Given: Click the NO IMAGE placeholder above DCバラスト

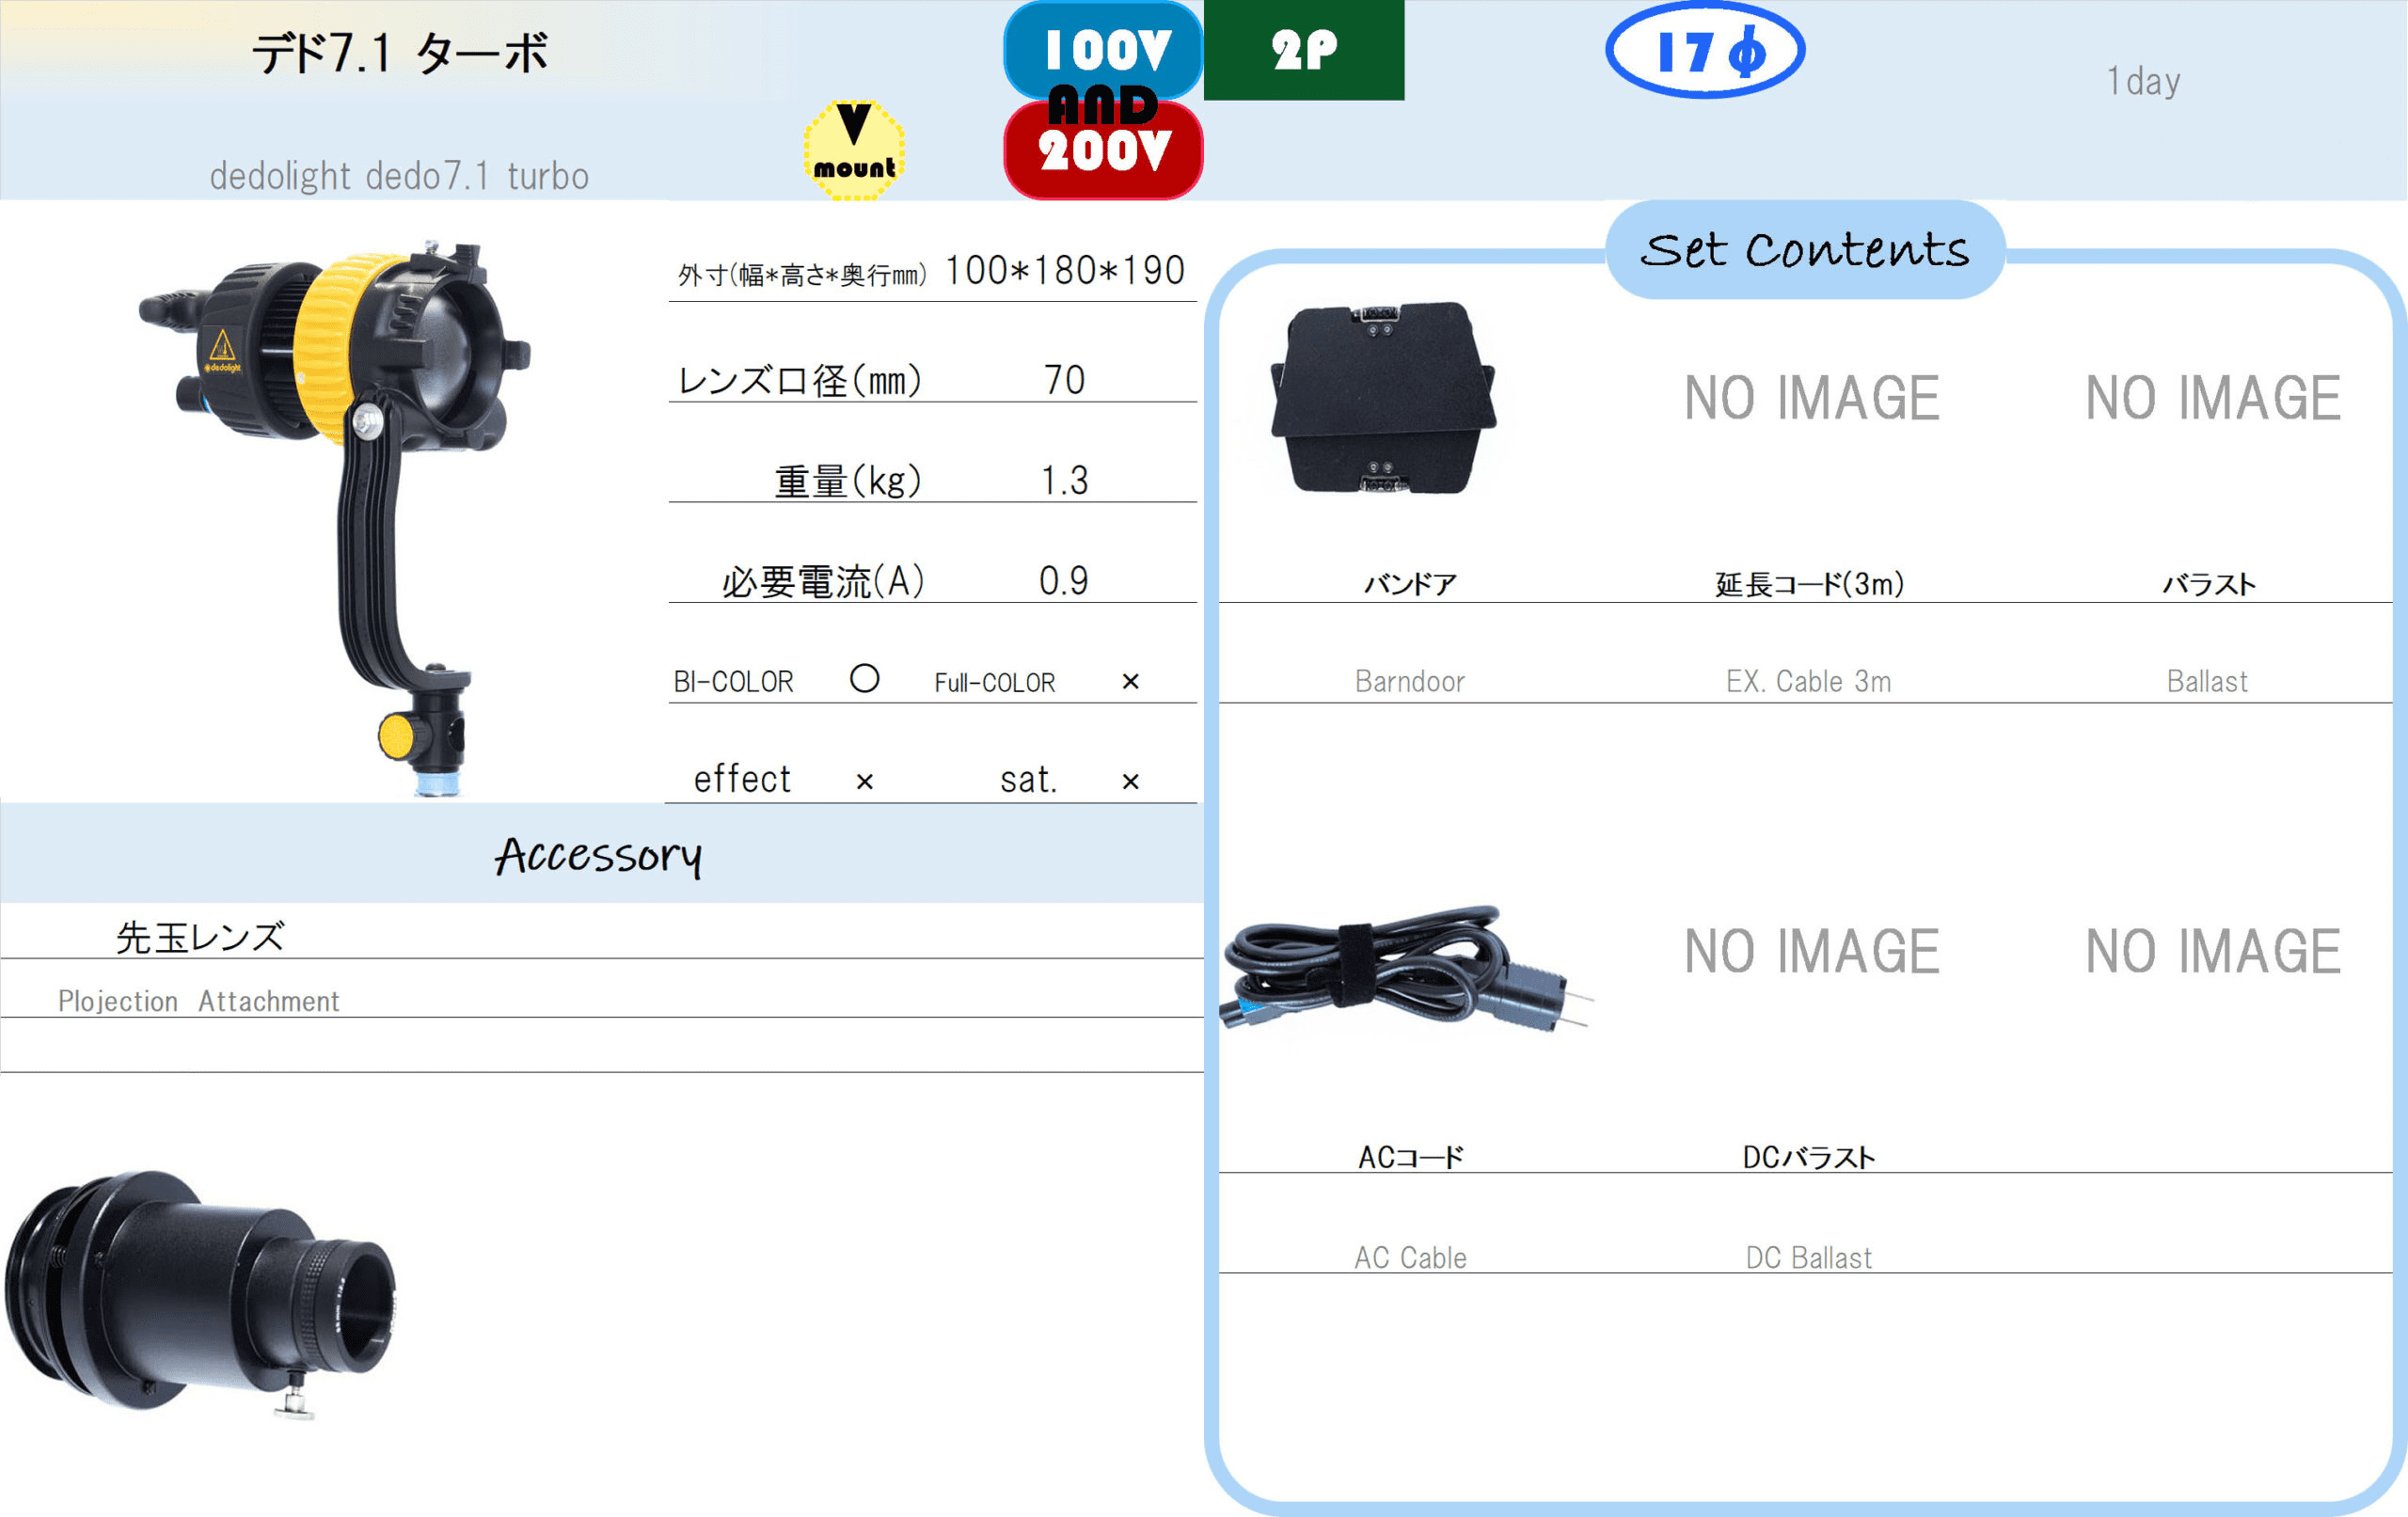Looking at the screenshot, I should [x=1811, y=951].
